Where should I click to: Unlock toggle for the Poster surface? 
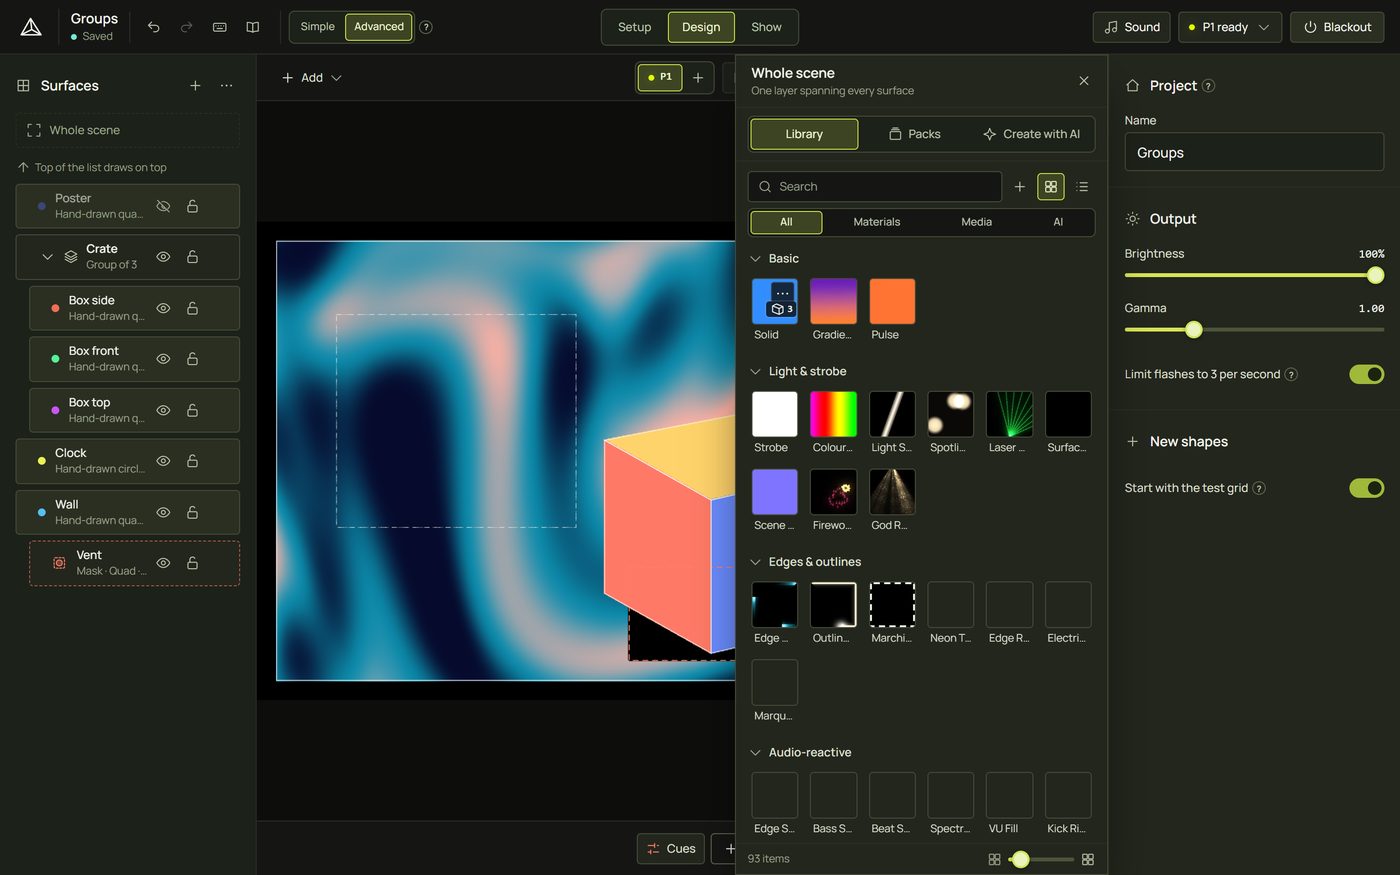[x=192, y=206]
